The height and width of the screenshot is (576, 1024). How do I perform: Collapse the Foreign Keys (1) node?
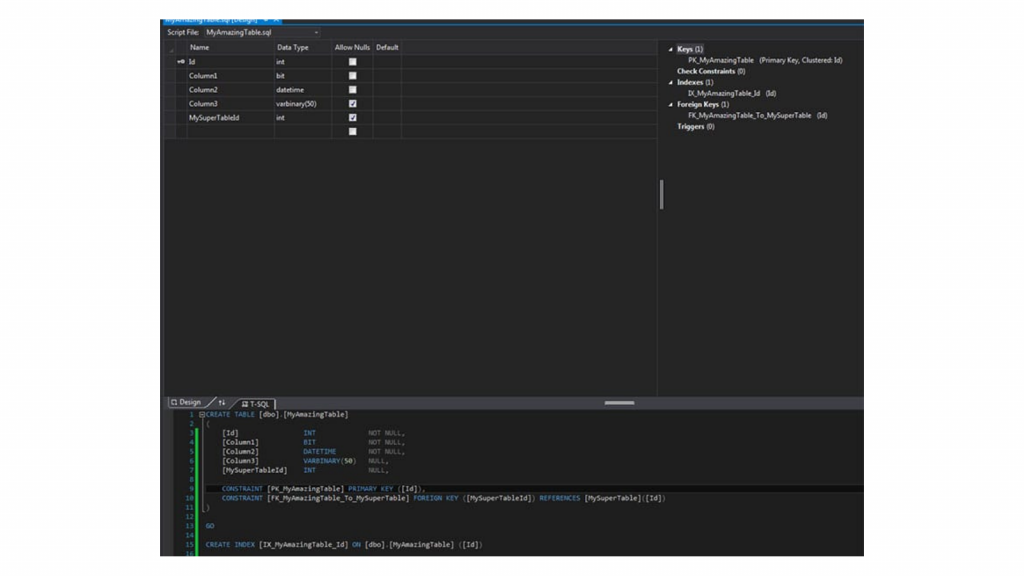pyautogui.click(x=671, y=104)
